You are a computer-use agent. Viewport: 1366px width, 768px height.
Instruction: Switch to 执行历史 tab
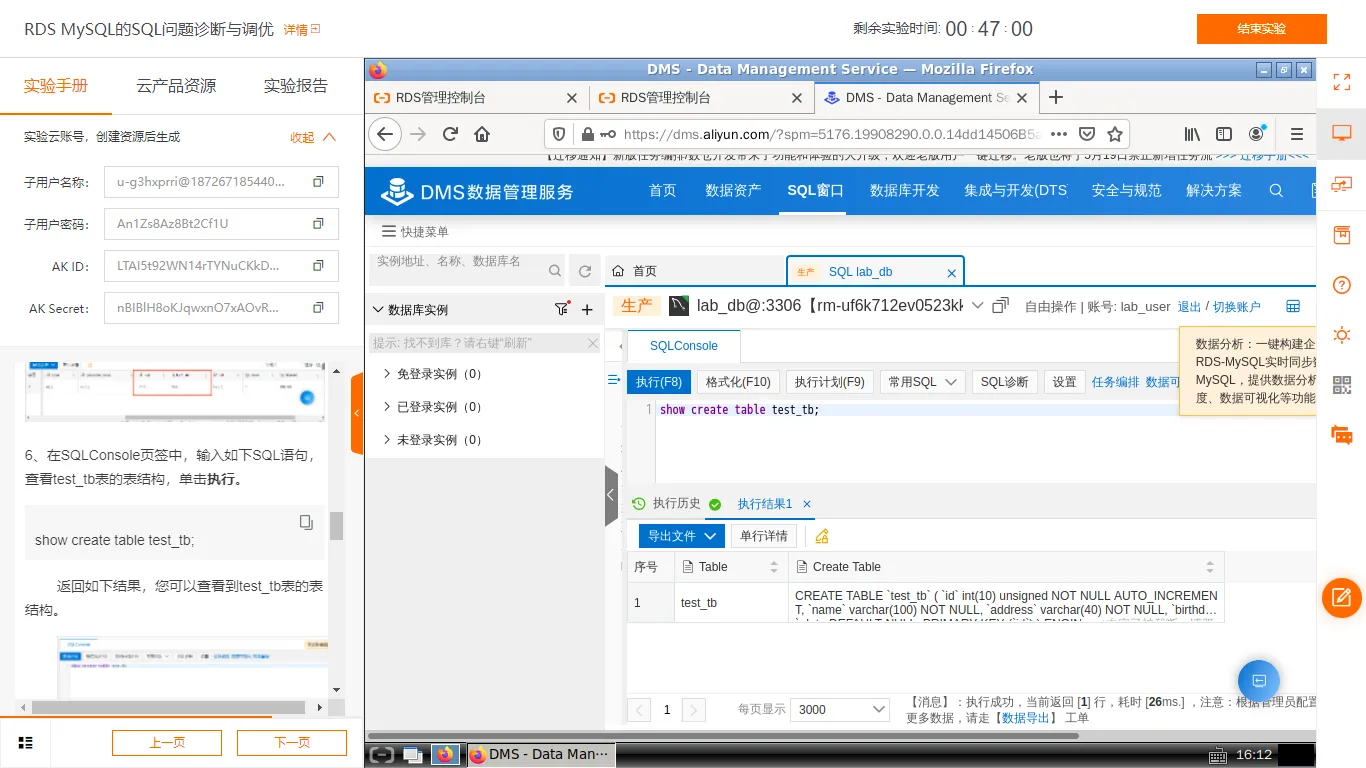coord(668,504)
